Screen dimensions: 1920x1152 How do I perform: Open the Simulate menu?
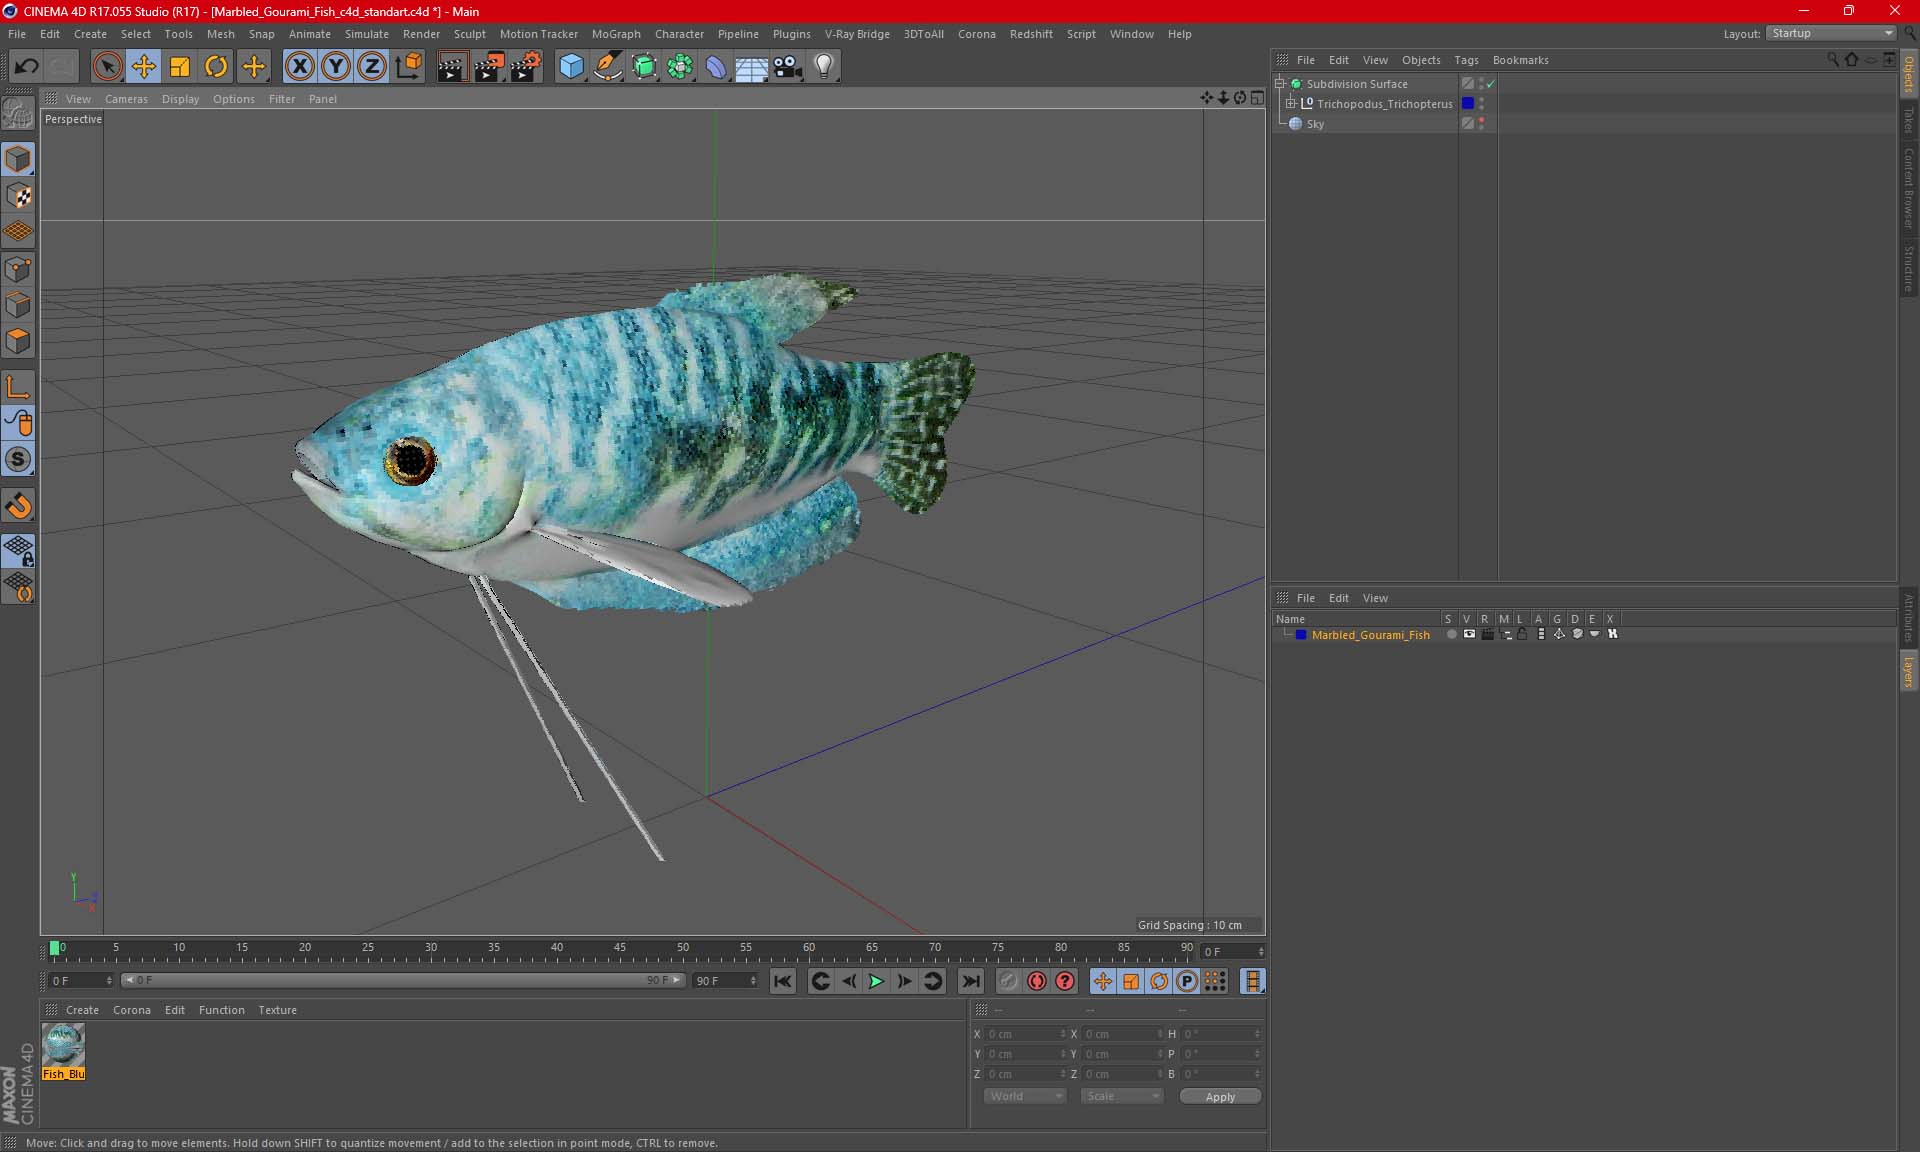pyautogui.click(x=366, y=34)
